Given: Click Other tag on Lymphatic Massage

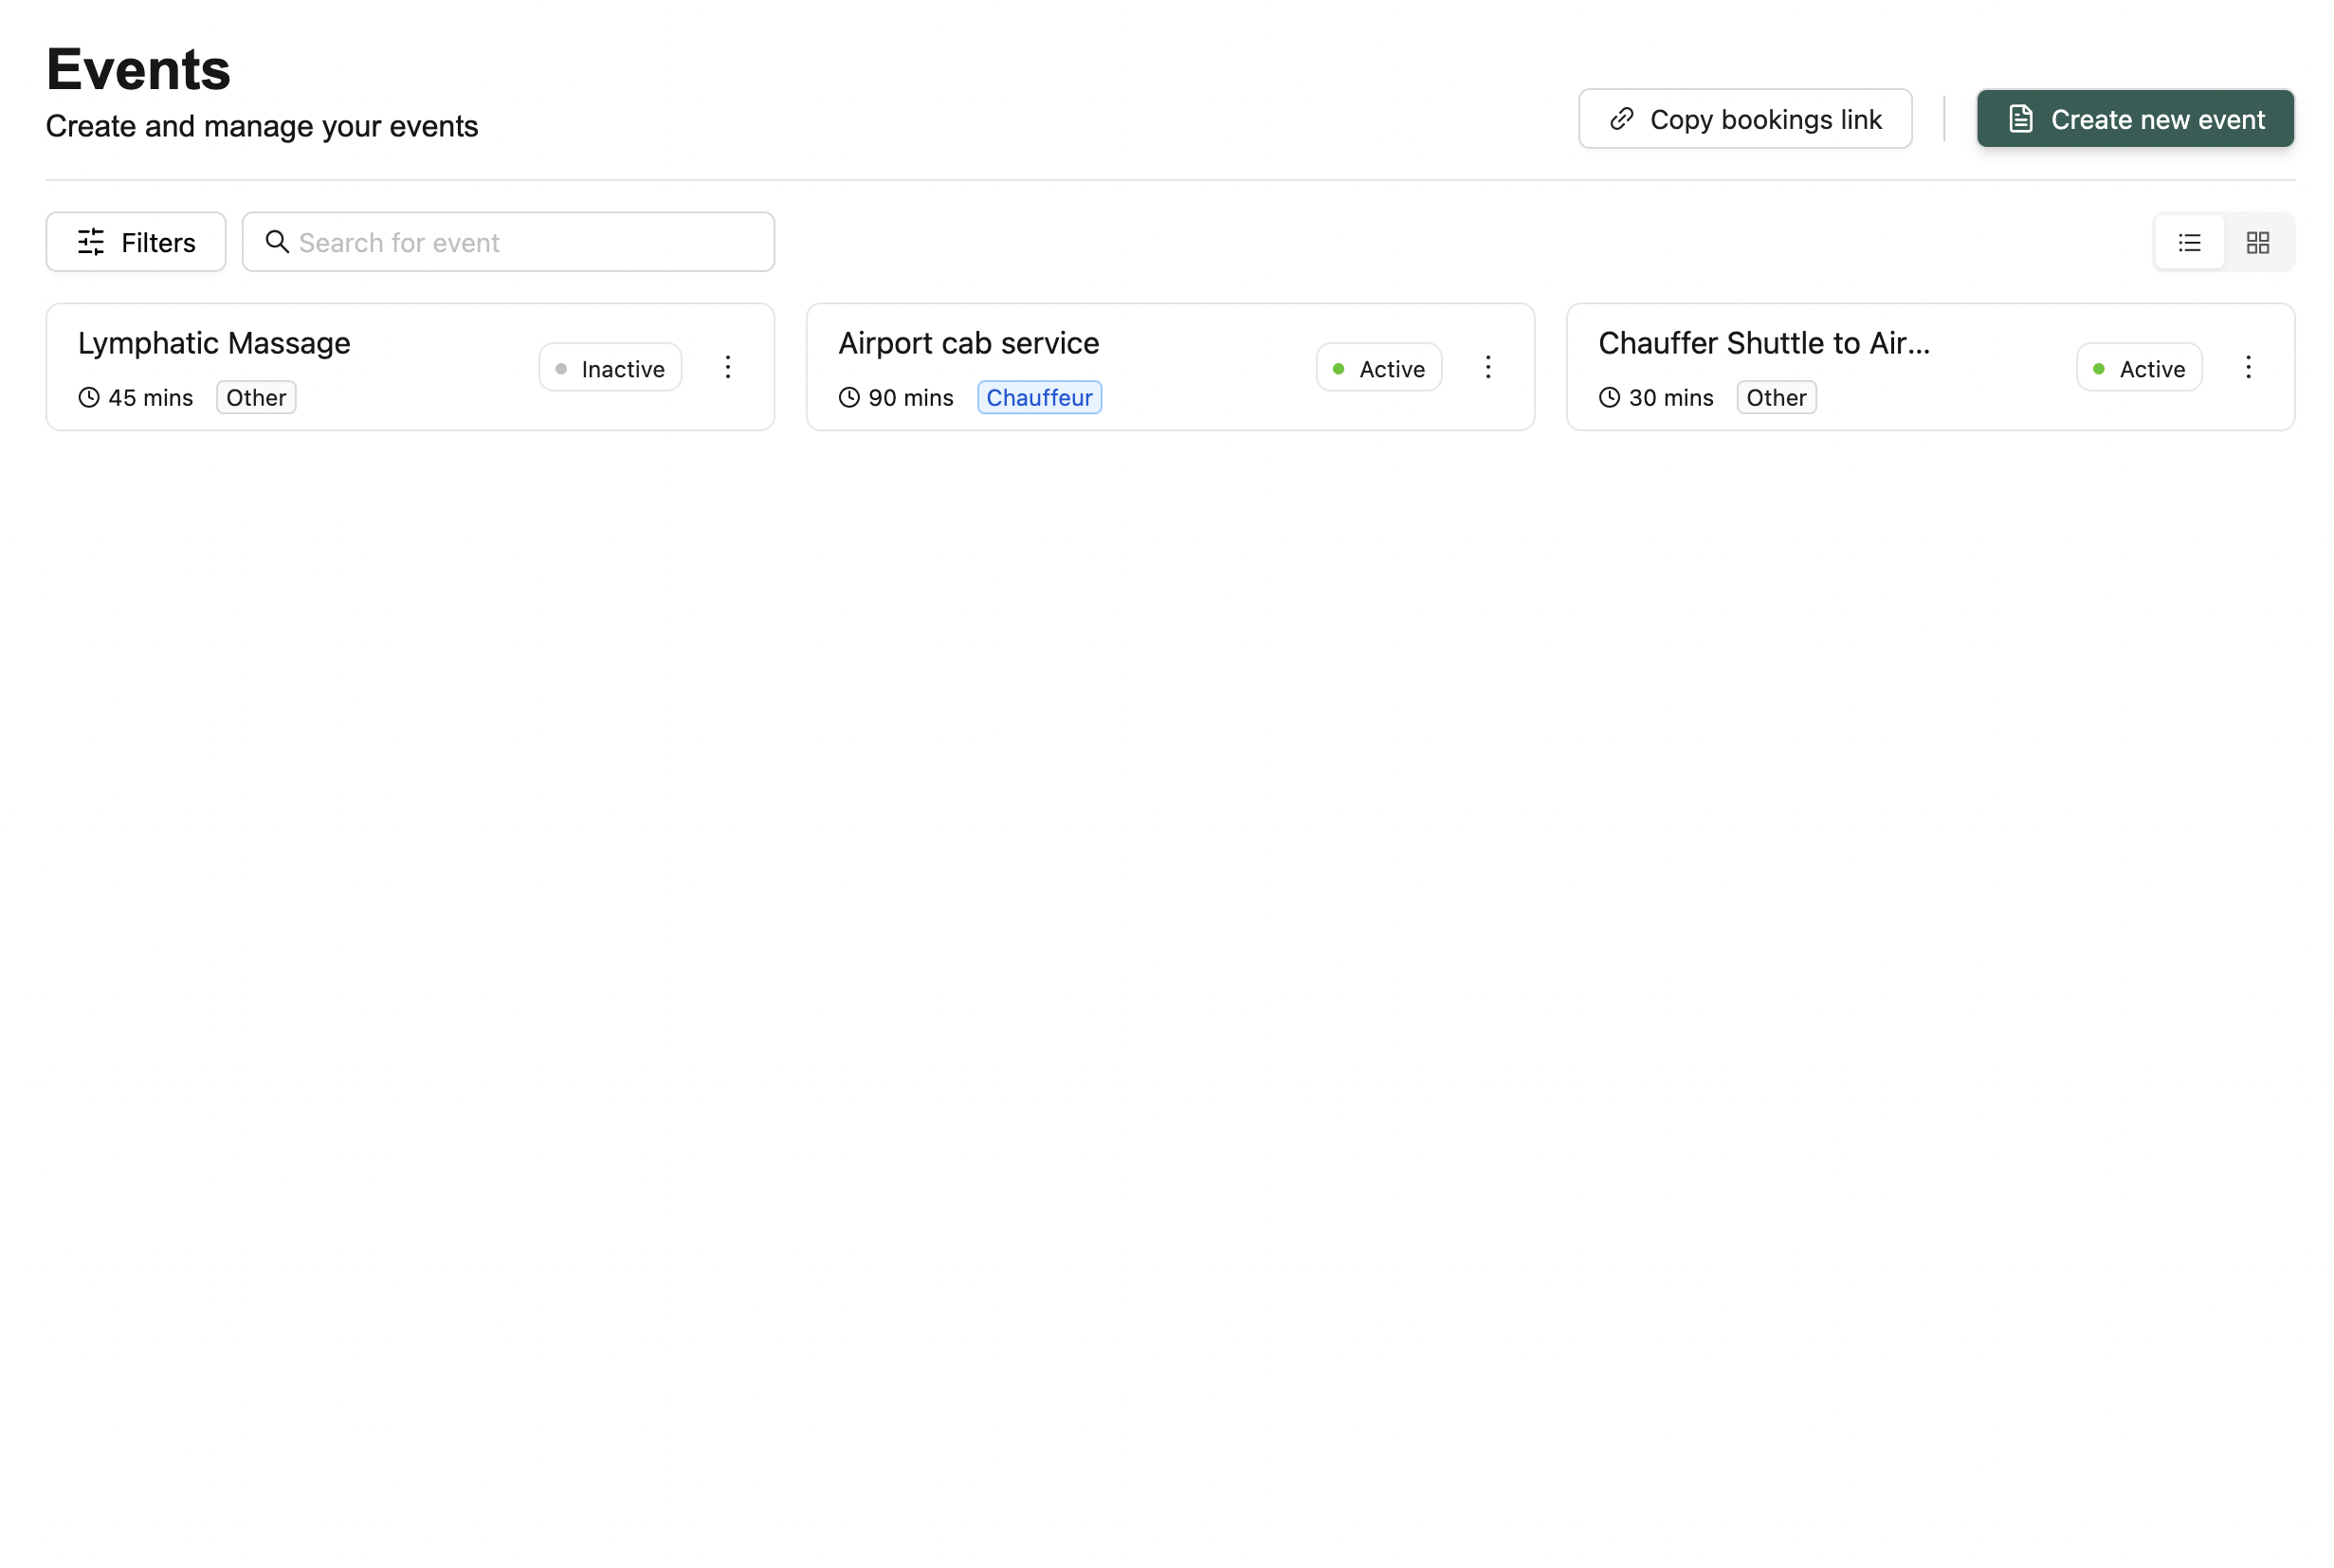Looking at the screenshot, I should (x=256, y=397).
